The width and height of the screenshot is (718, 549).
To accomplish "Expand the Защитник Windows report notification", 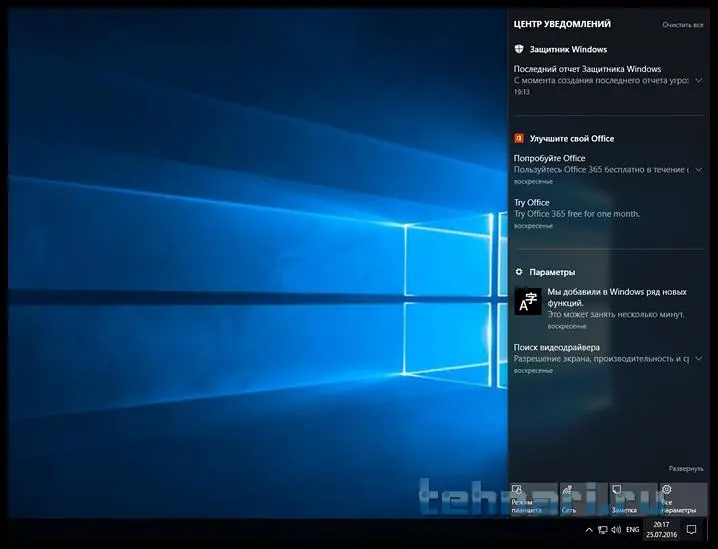I will [x=699, y=81].
